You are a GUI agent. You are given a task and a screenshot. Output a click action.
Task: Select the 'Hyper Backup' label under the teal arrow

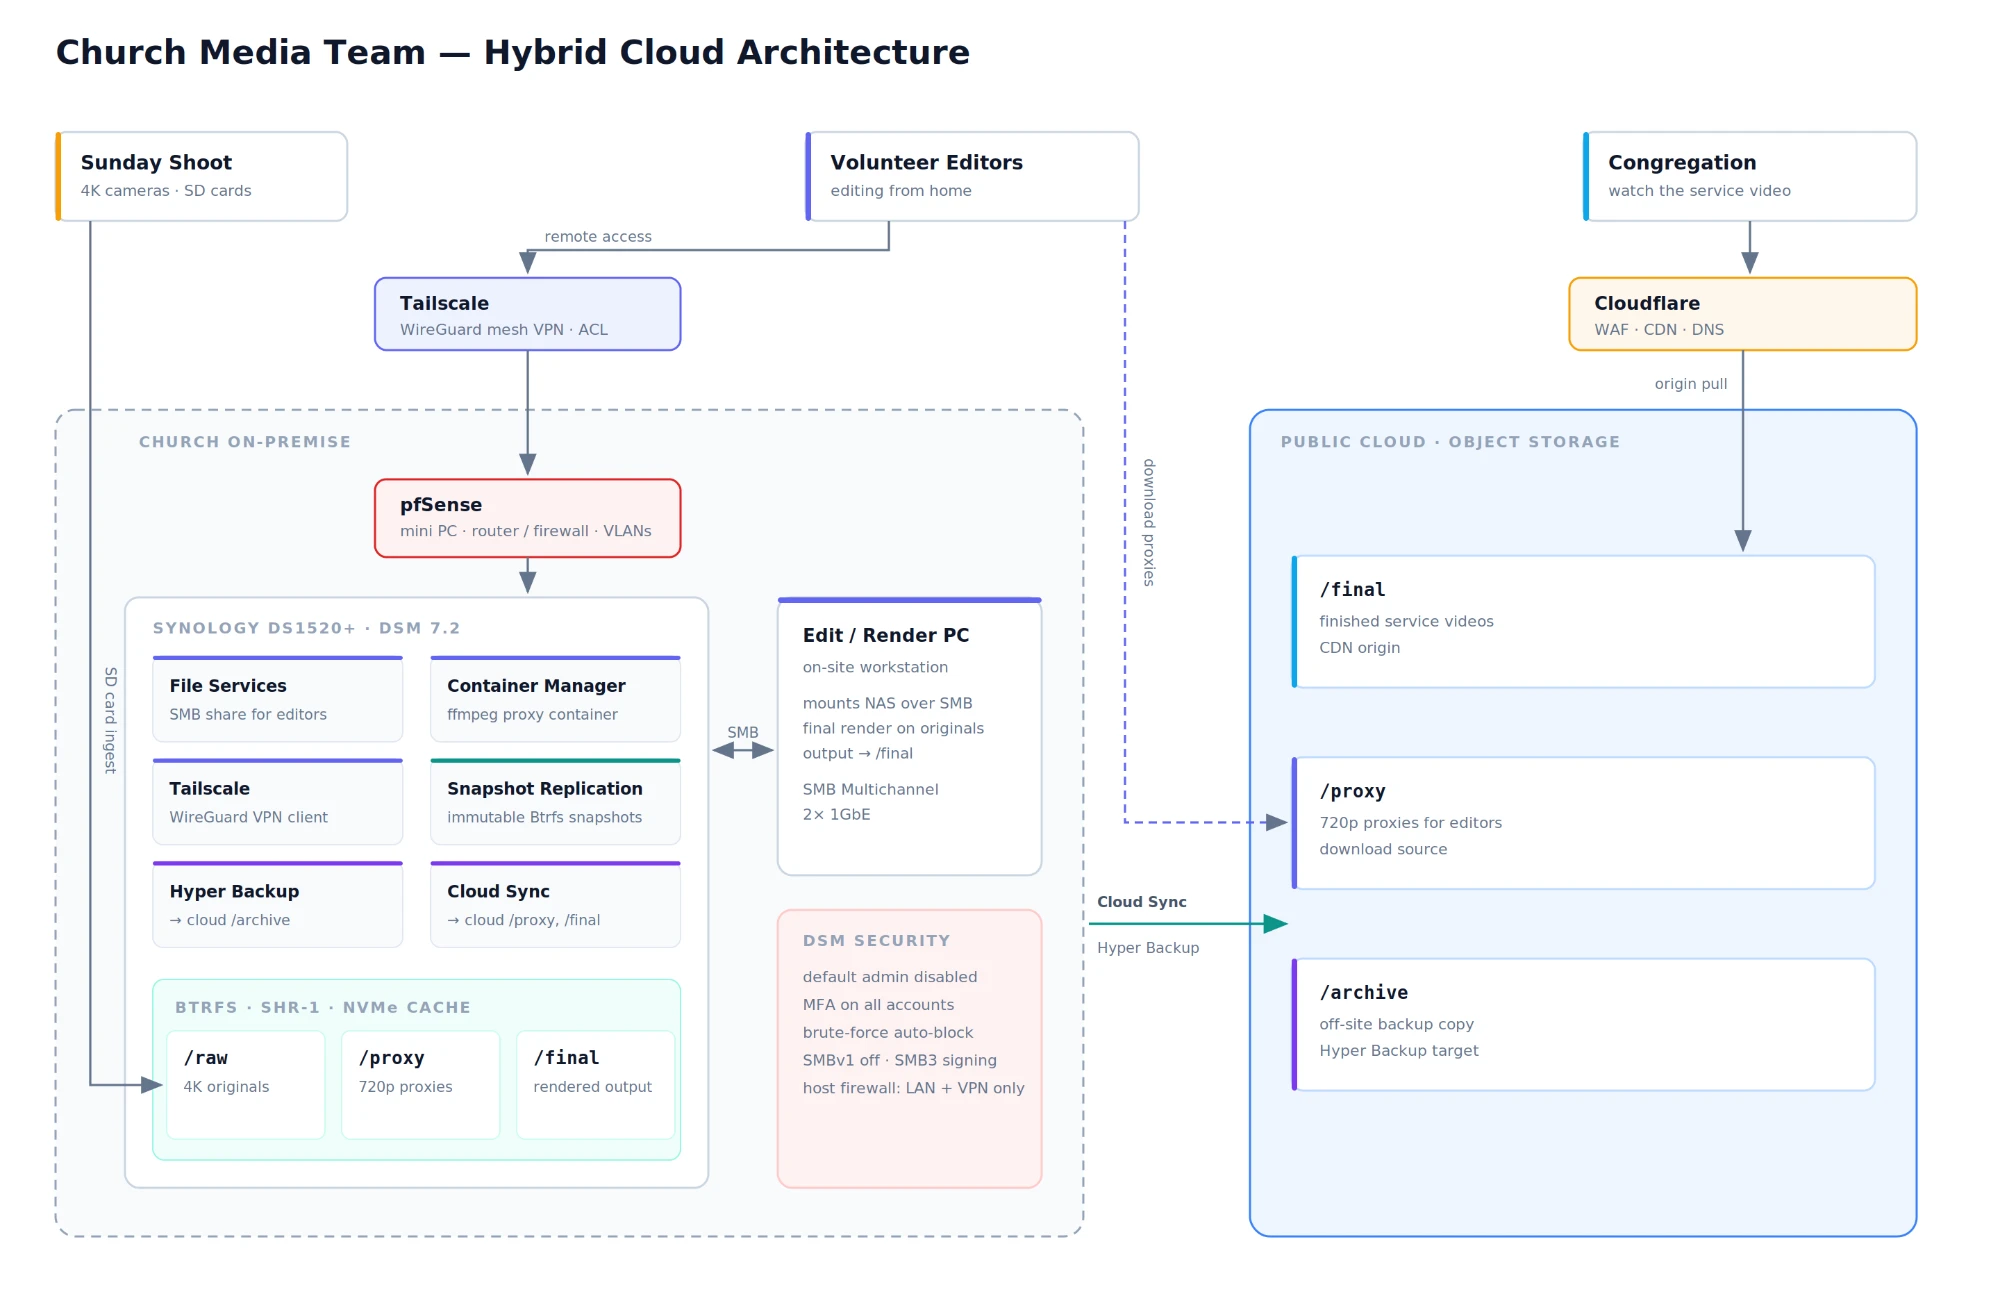[1148, 948]
